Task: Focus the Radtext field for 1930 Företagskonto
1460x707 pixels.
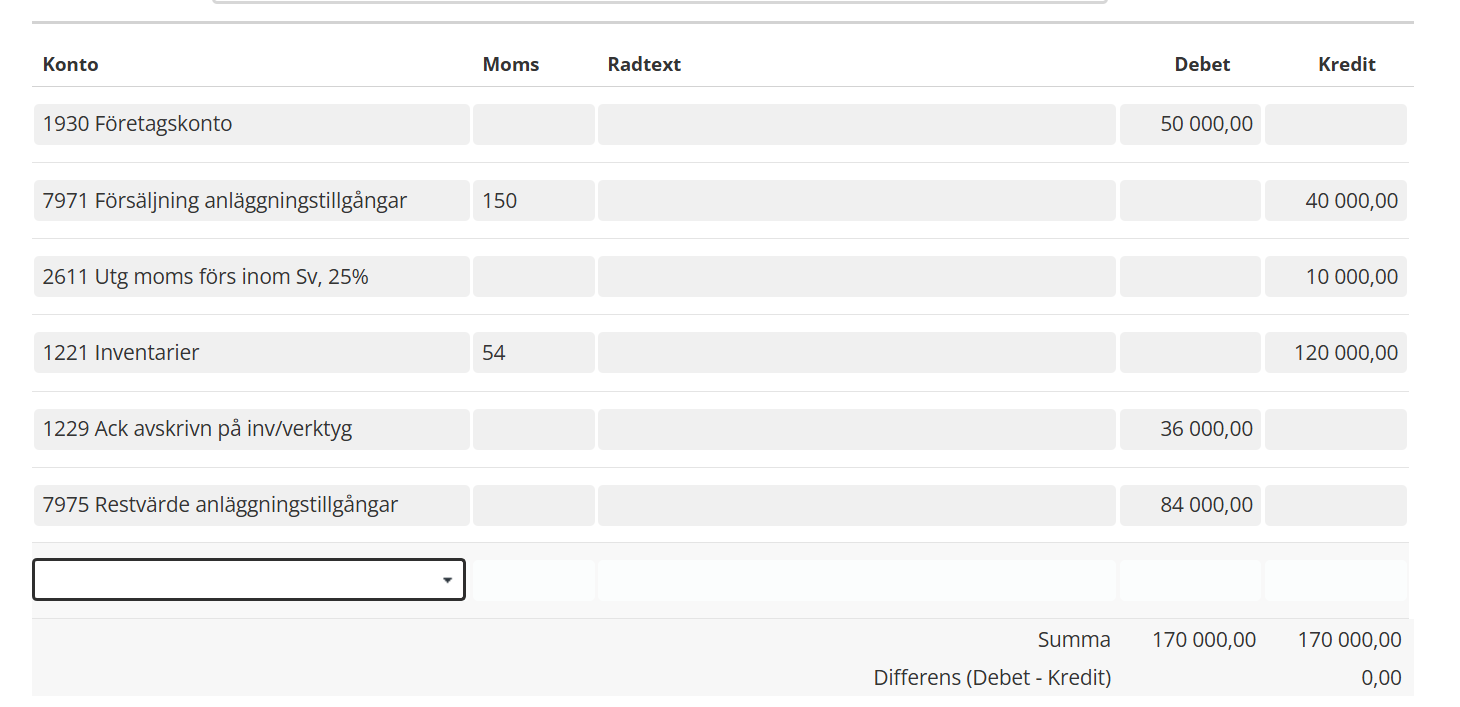Action: click(857, 124)
